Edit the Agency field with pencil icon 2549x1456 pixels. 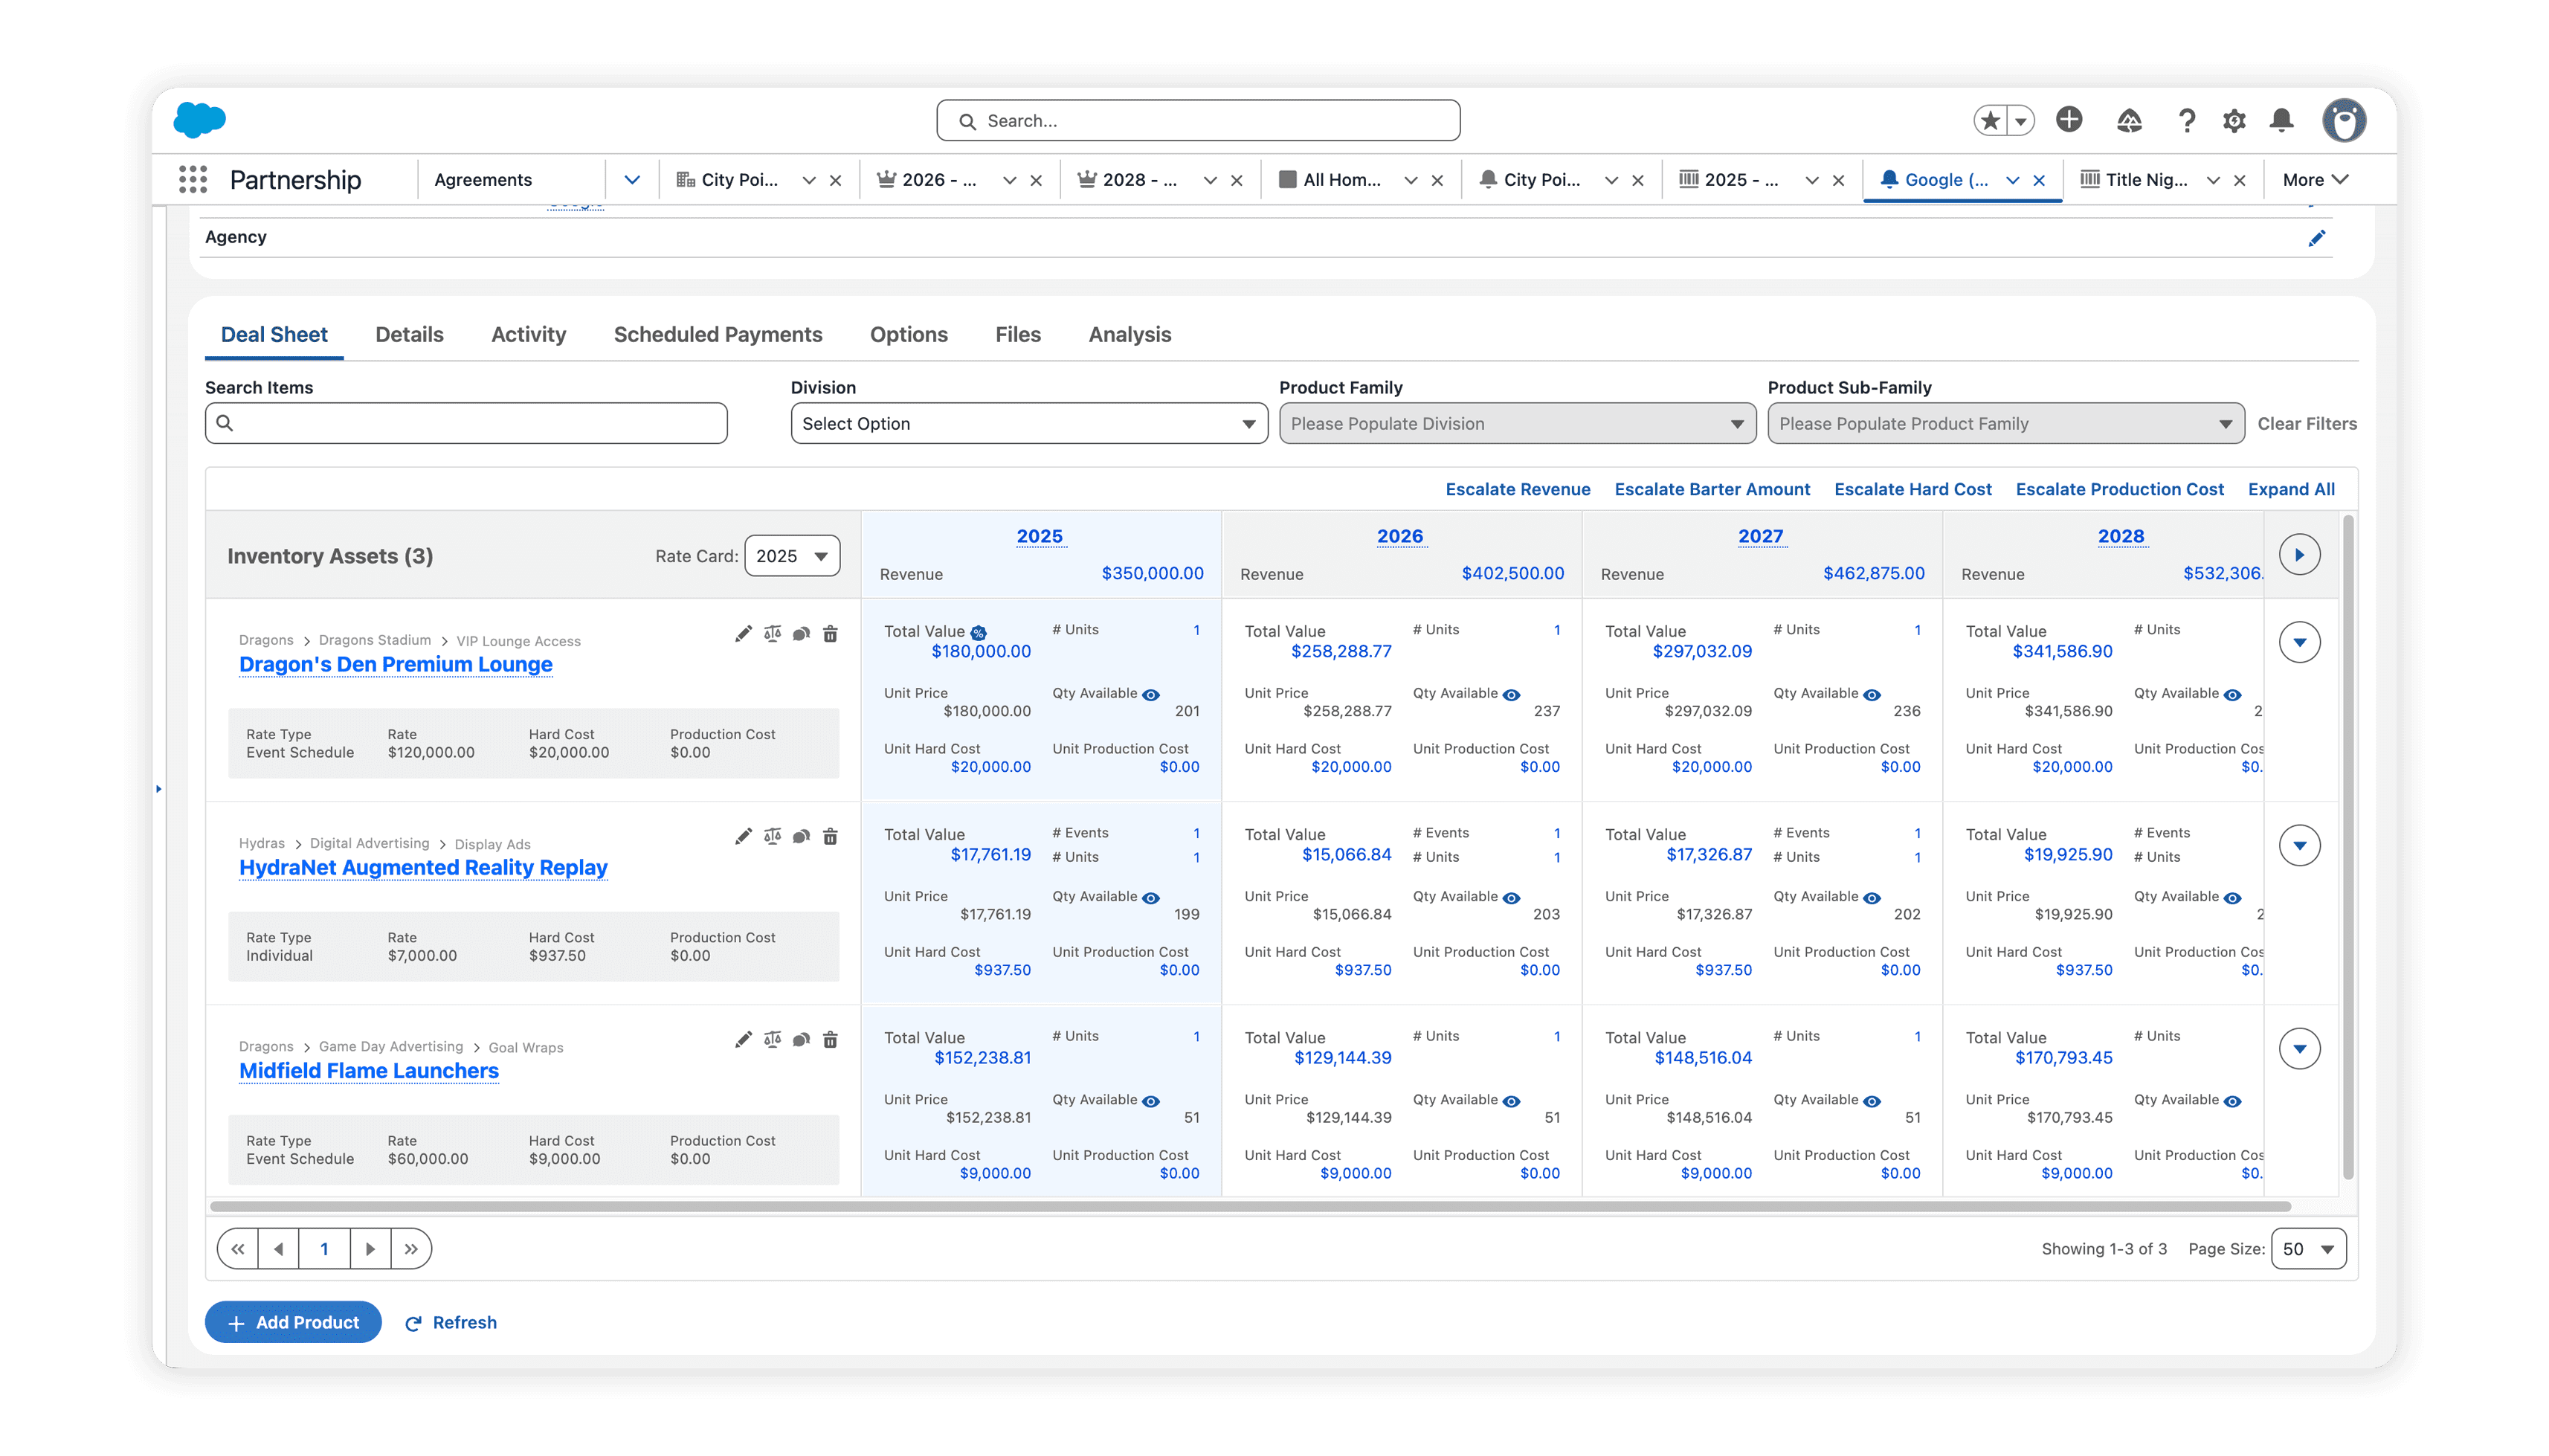(x=2316, y=238)
